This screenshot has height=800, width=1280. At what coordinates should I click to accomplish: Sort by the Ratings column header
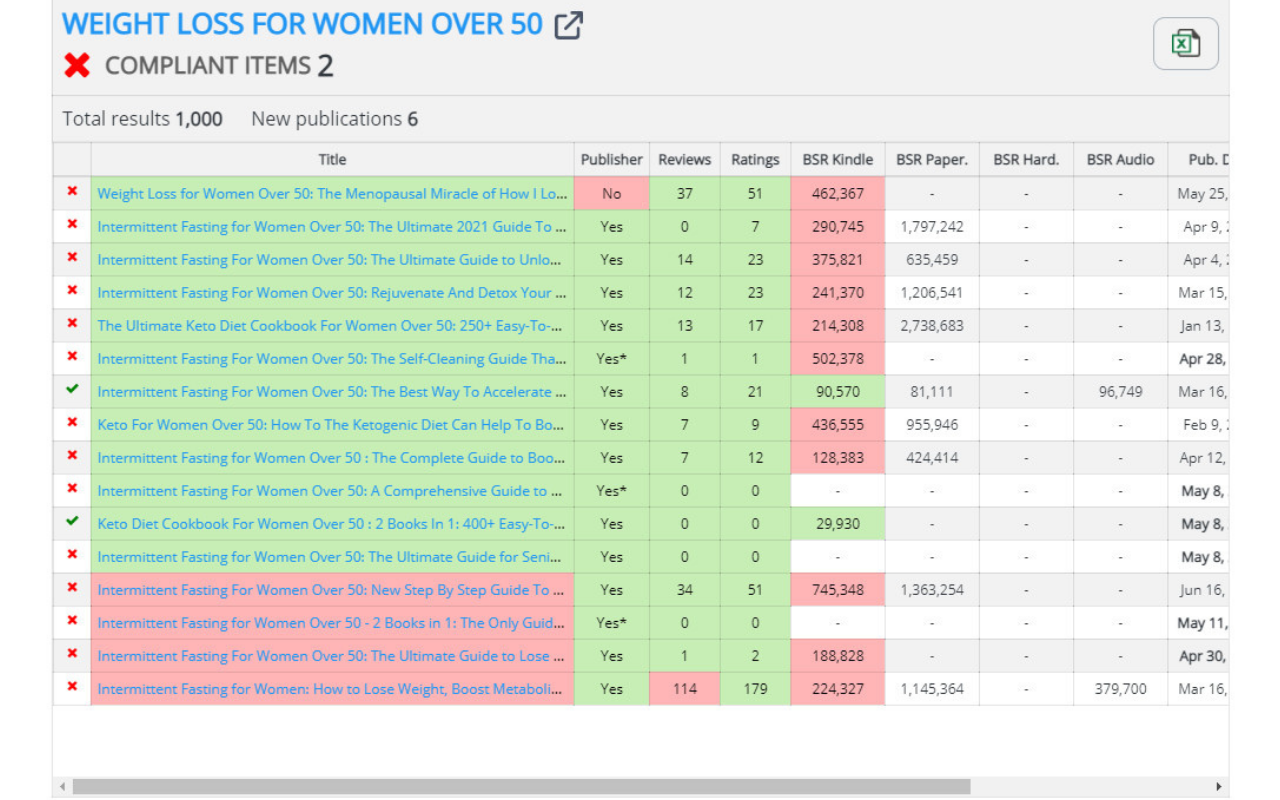click(x=755, y=160)
